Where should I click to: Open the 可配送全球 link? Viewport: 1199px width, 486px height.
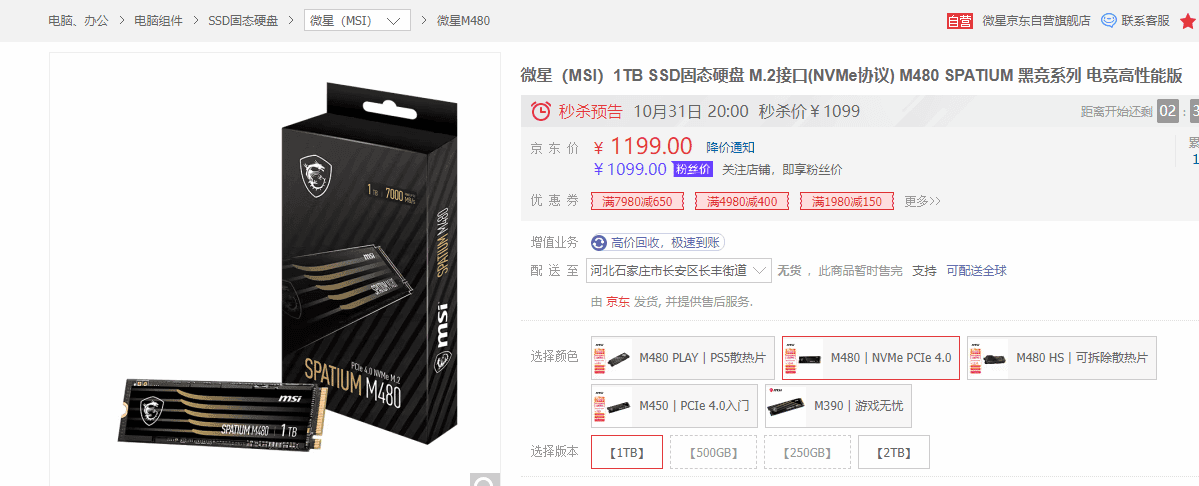(976, 271)
